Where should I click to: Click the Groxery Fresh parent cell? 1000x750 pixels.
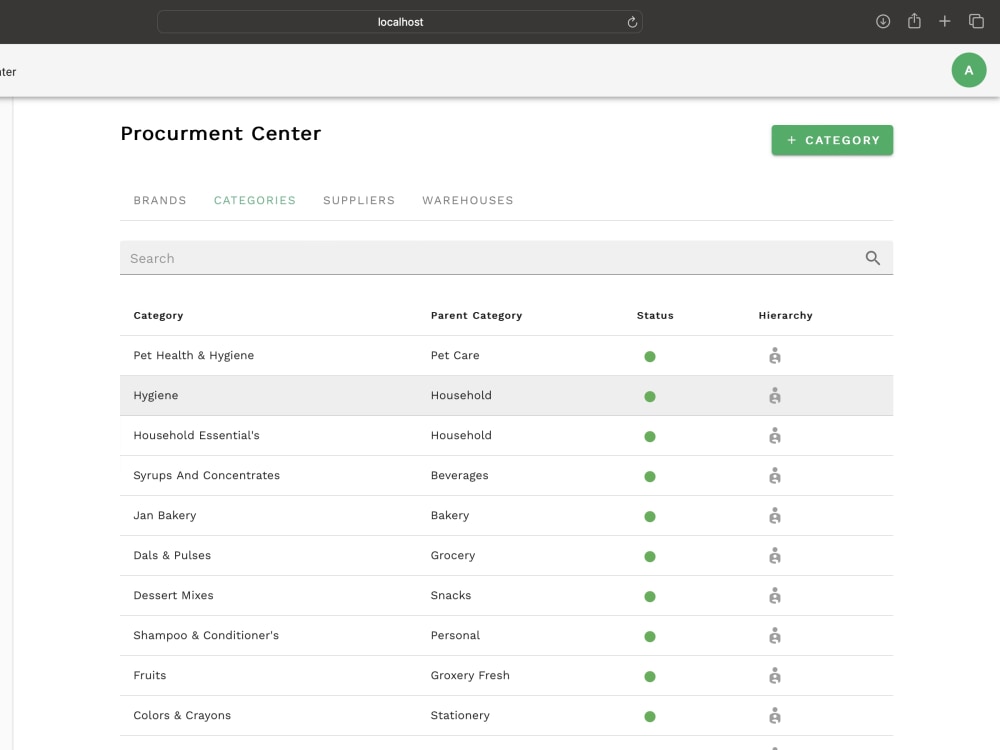pyautogui.click(x=470, y=675)
